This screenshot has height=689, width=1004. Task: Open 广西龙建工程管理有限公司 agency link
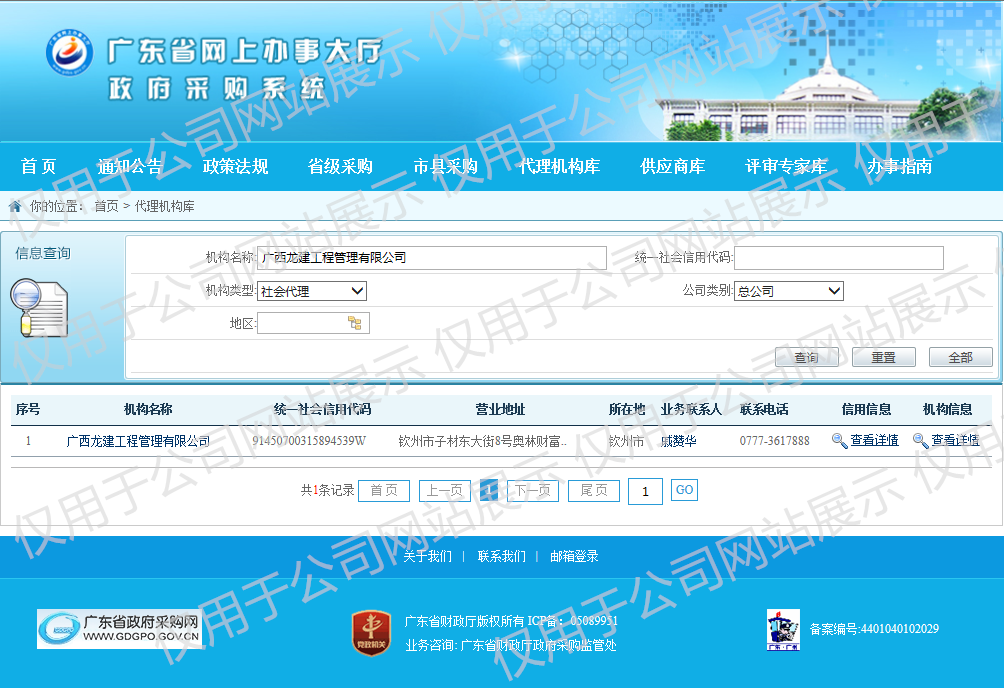click(x=138, y=441)
